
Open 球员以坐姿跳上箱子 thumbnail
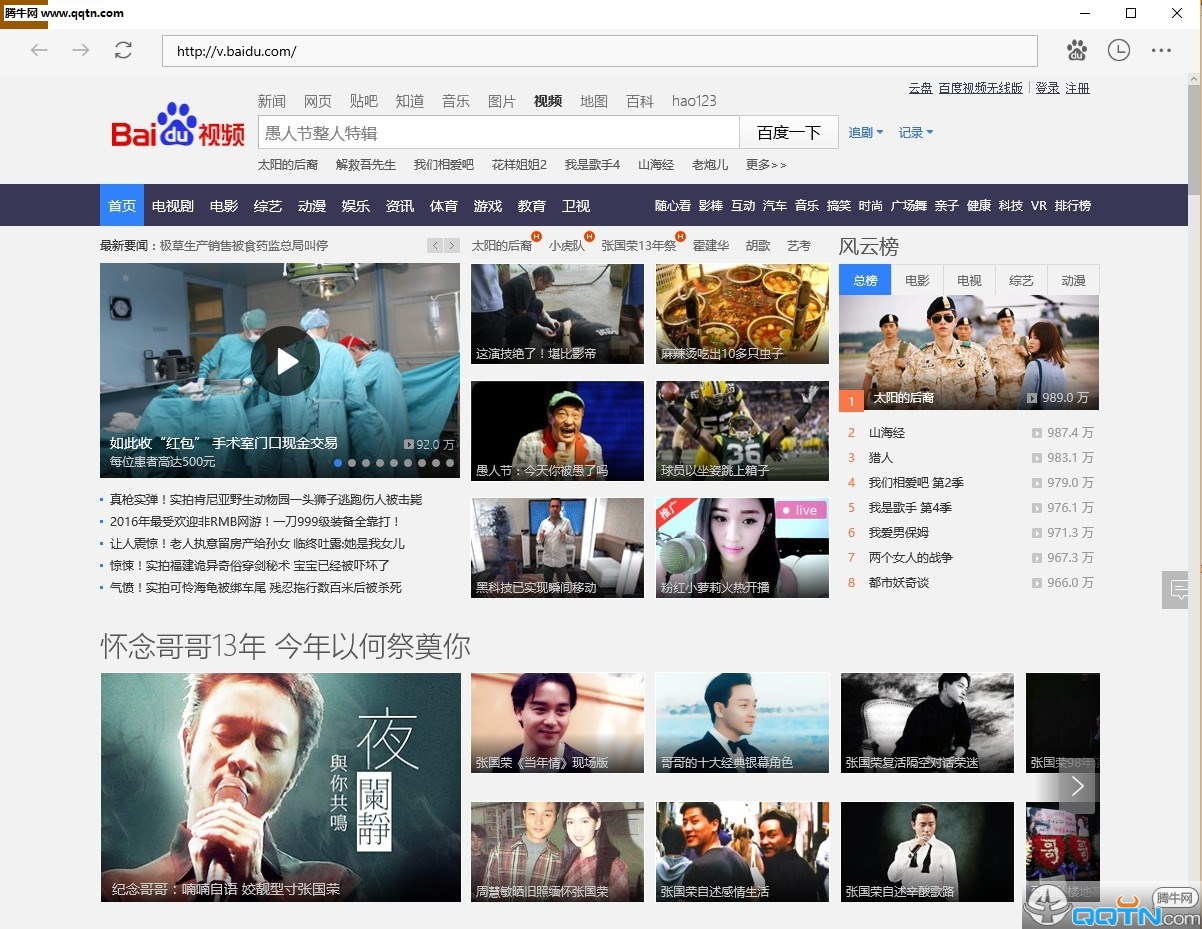[742, 430]
